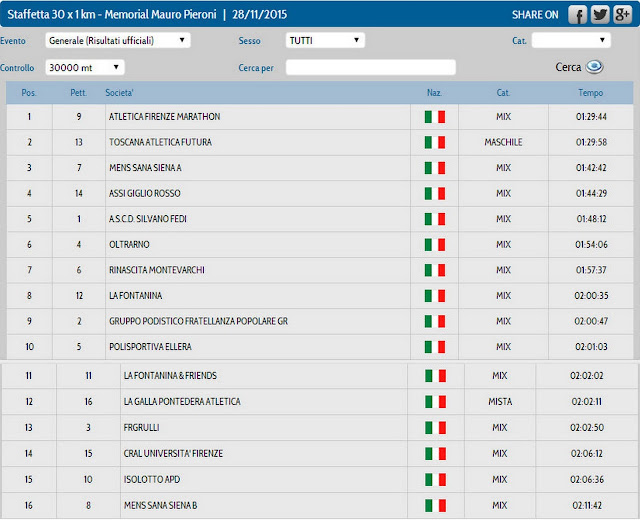640x520 pixels.
Task: Share results on Facebook
Action: click(578, 15)
